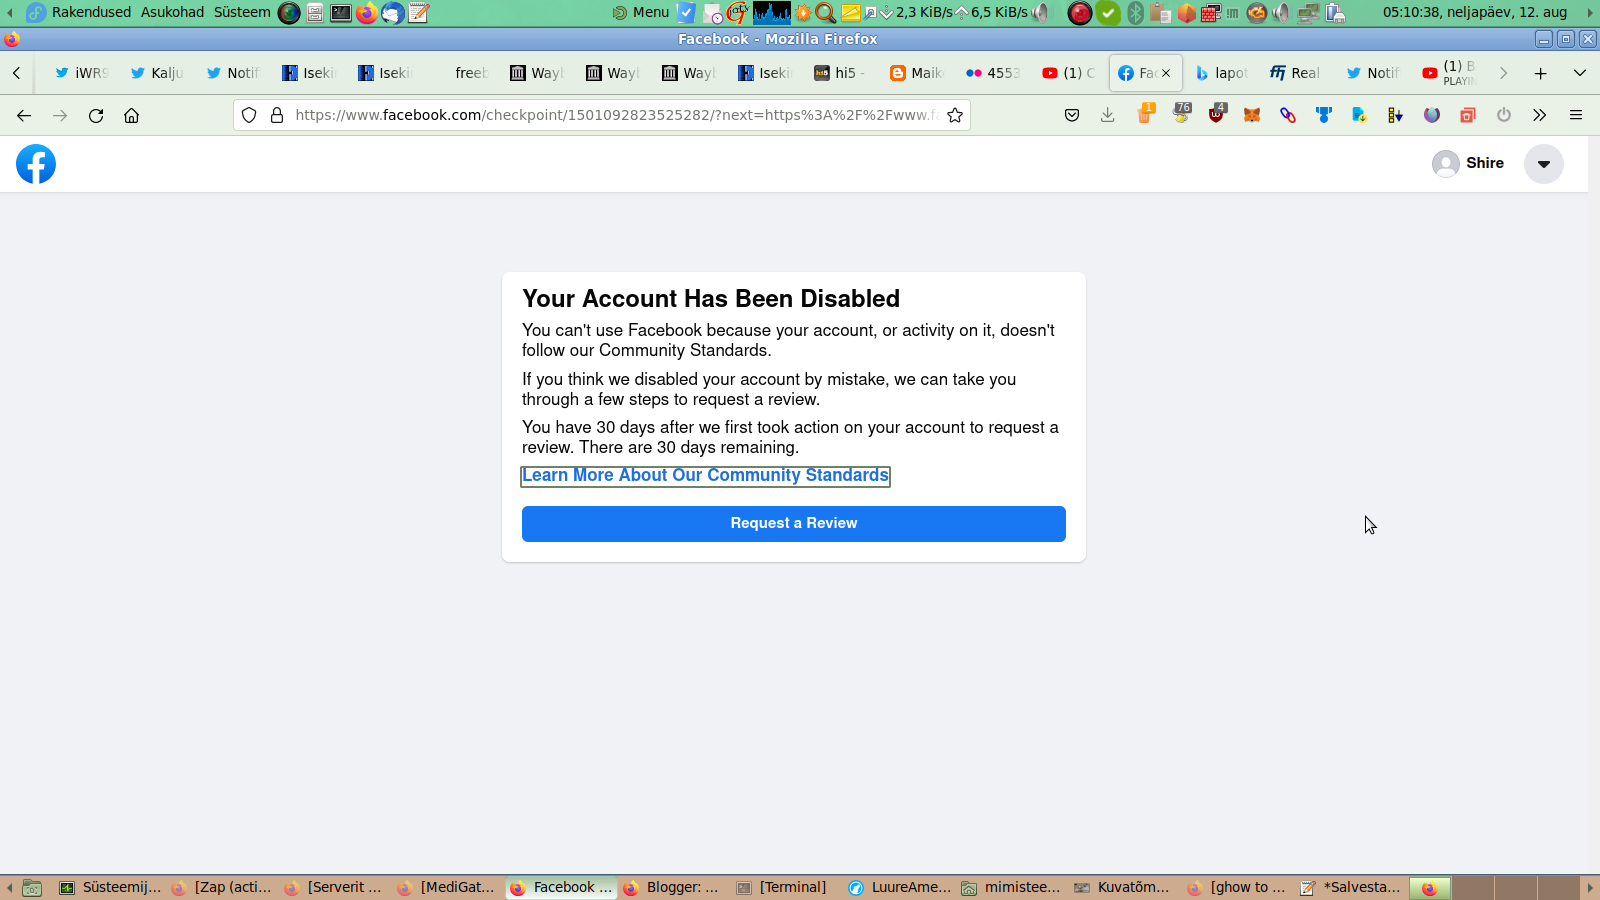Switch to the Süsteemij... taskbar window

pyautogui.click(x=110, y=888)
